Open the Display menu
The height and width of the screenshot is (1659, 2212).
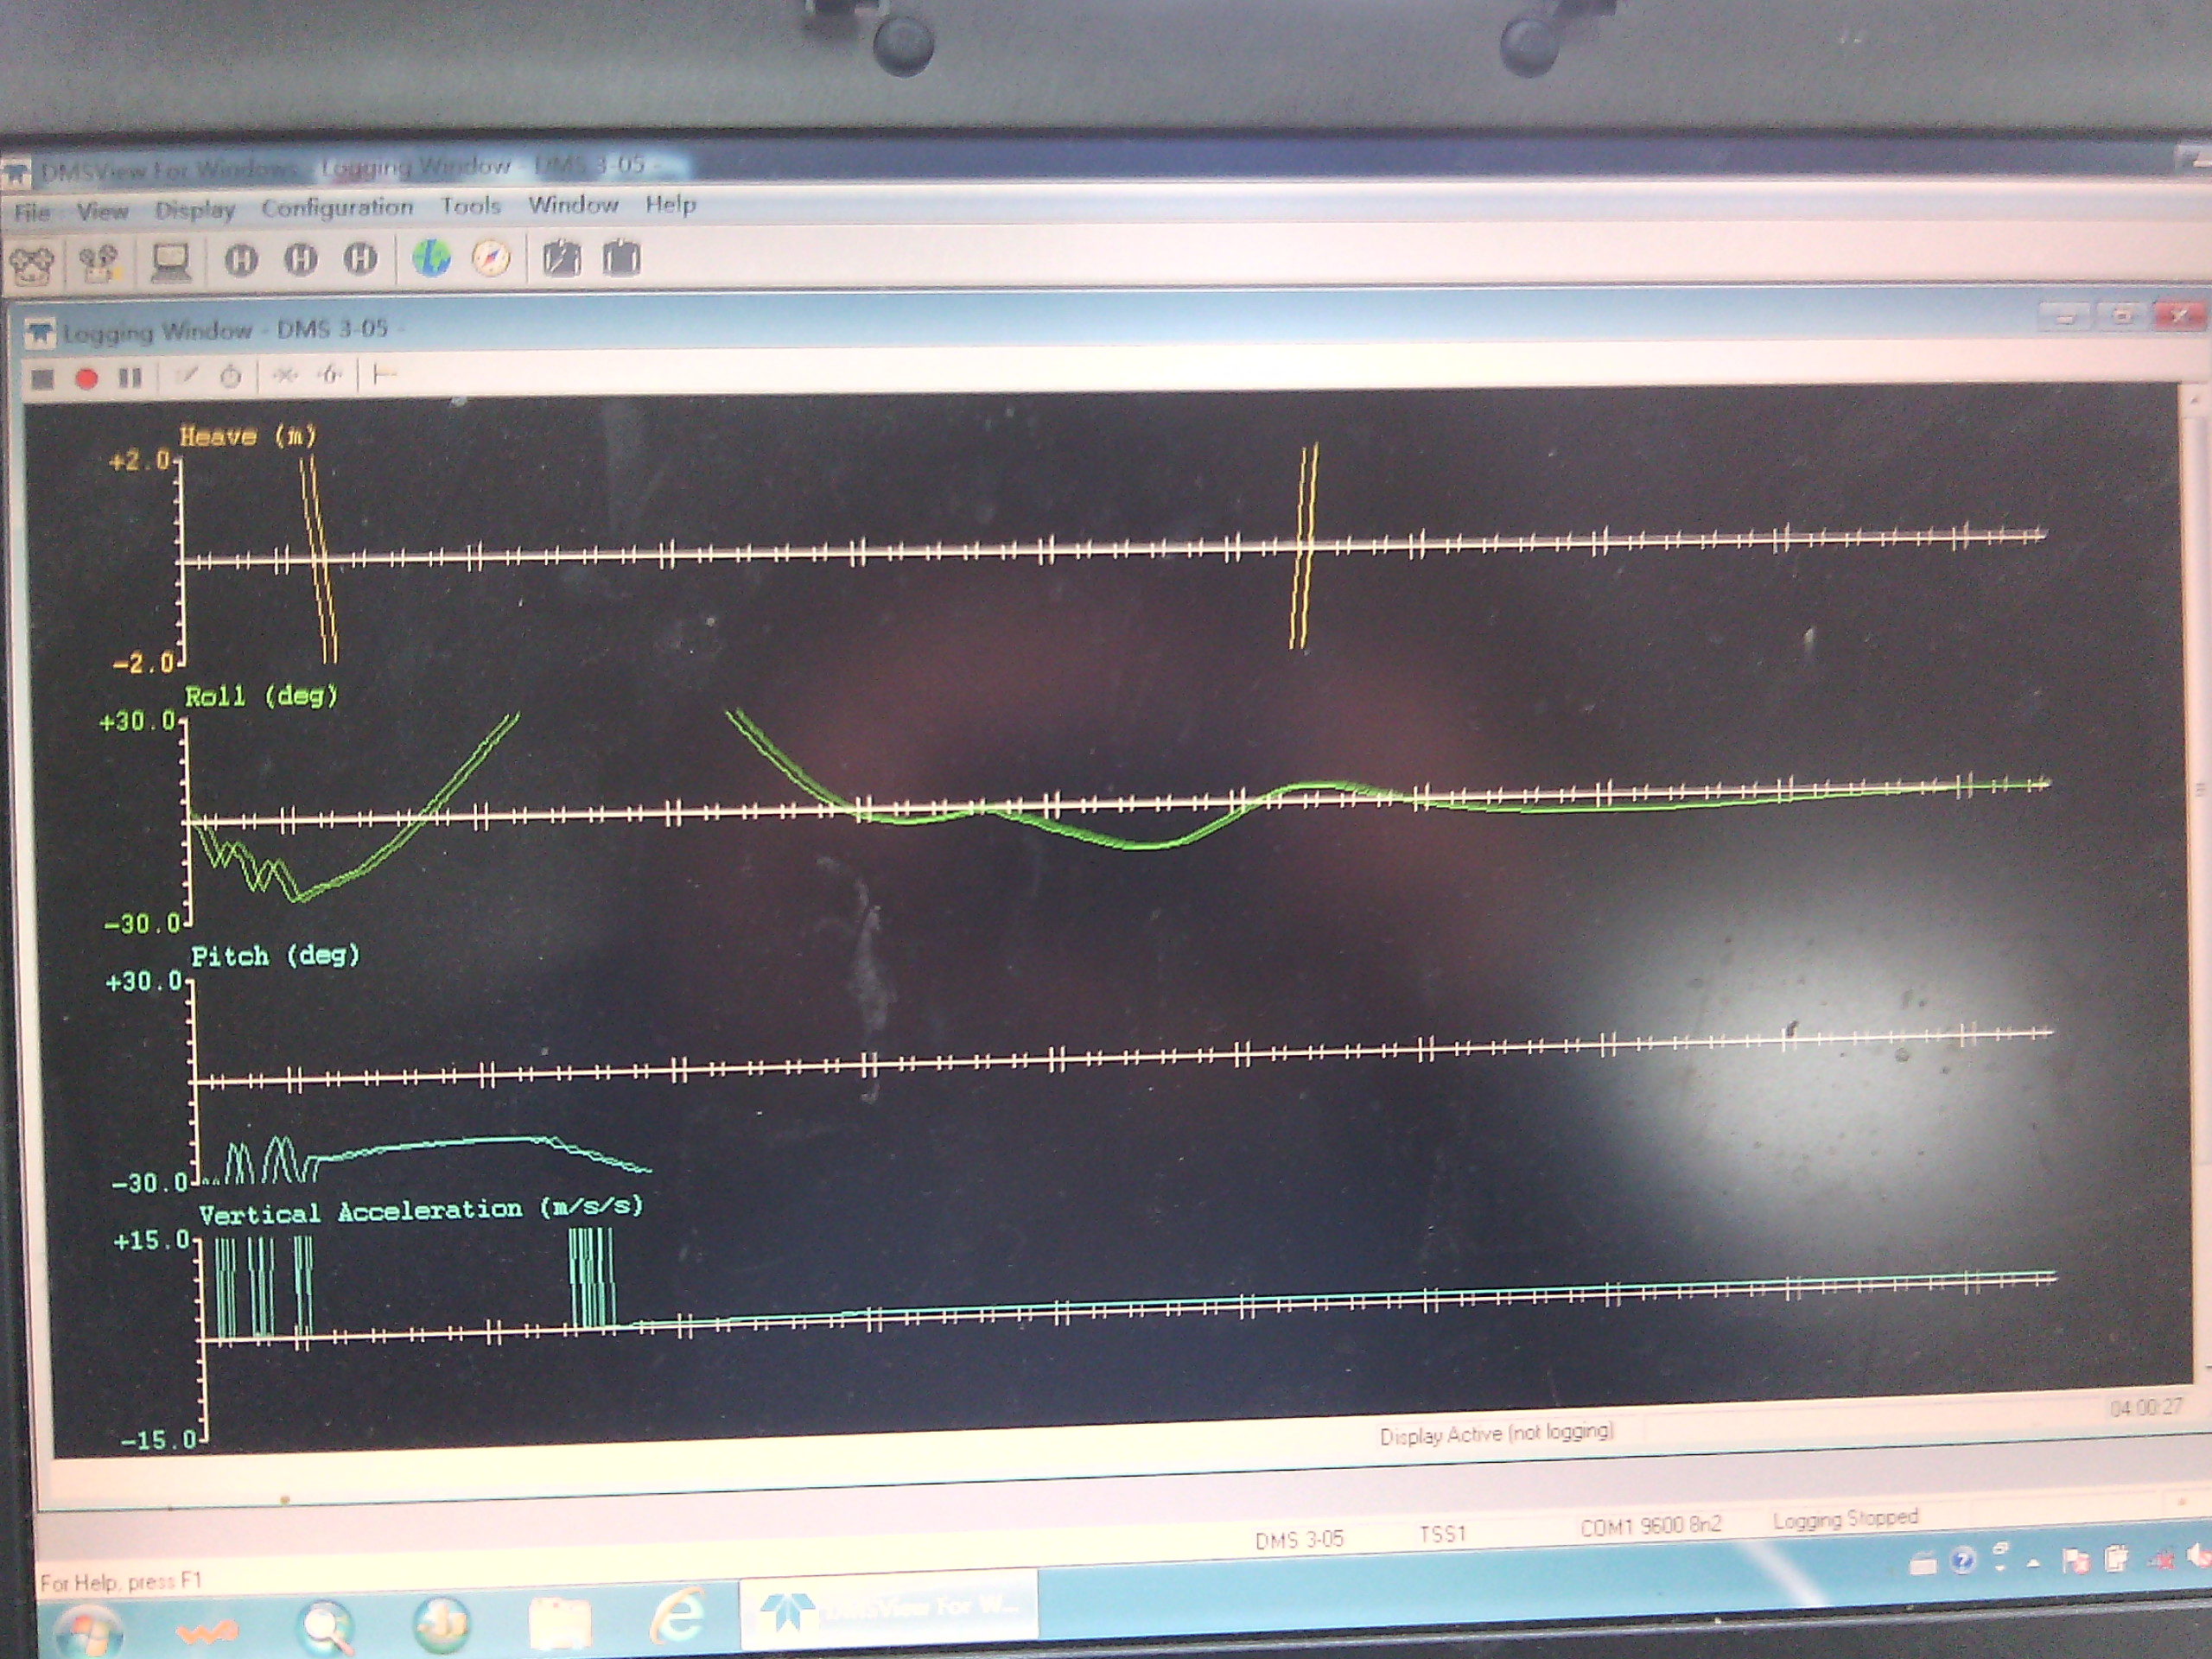coord(194,210)
